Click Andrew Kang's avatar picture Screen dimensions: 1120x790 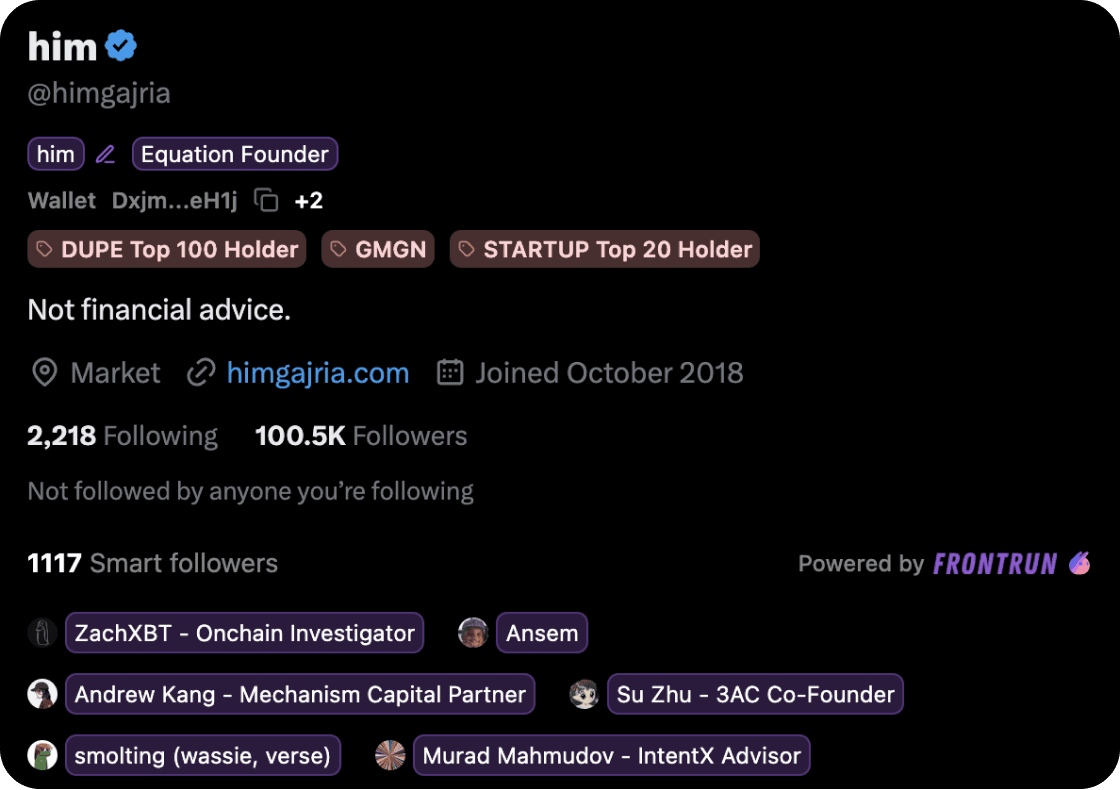point(42,694)
